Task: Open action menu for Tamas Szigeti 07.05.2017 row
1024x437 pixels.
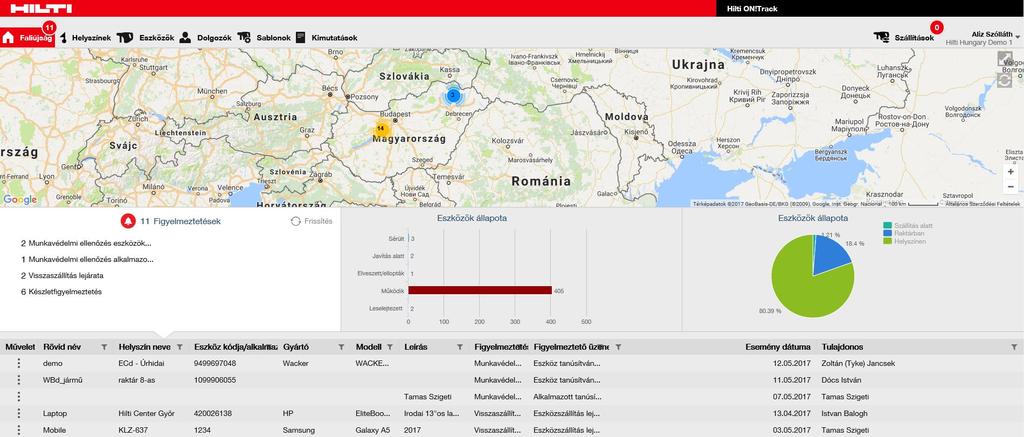Action: click(x=18, y=397)
